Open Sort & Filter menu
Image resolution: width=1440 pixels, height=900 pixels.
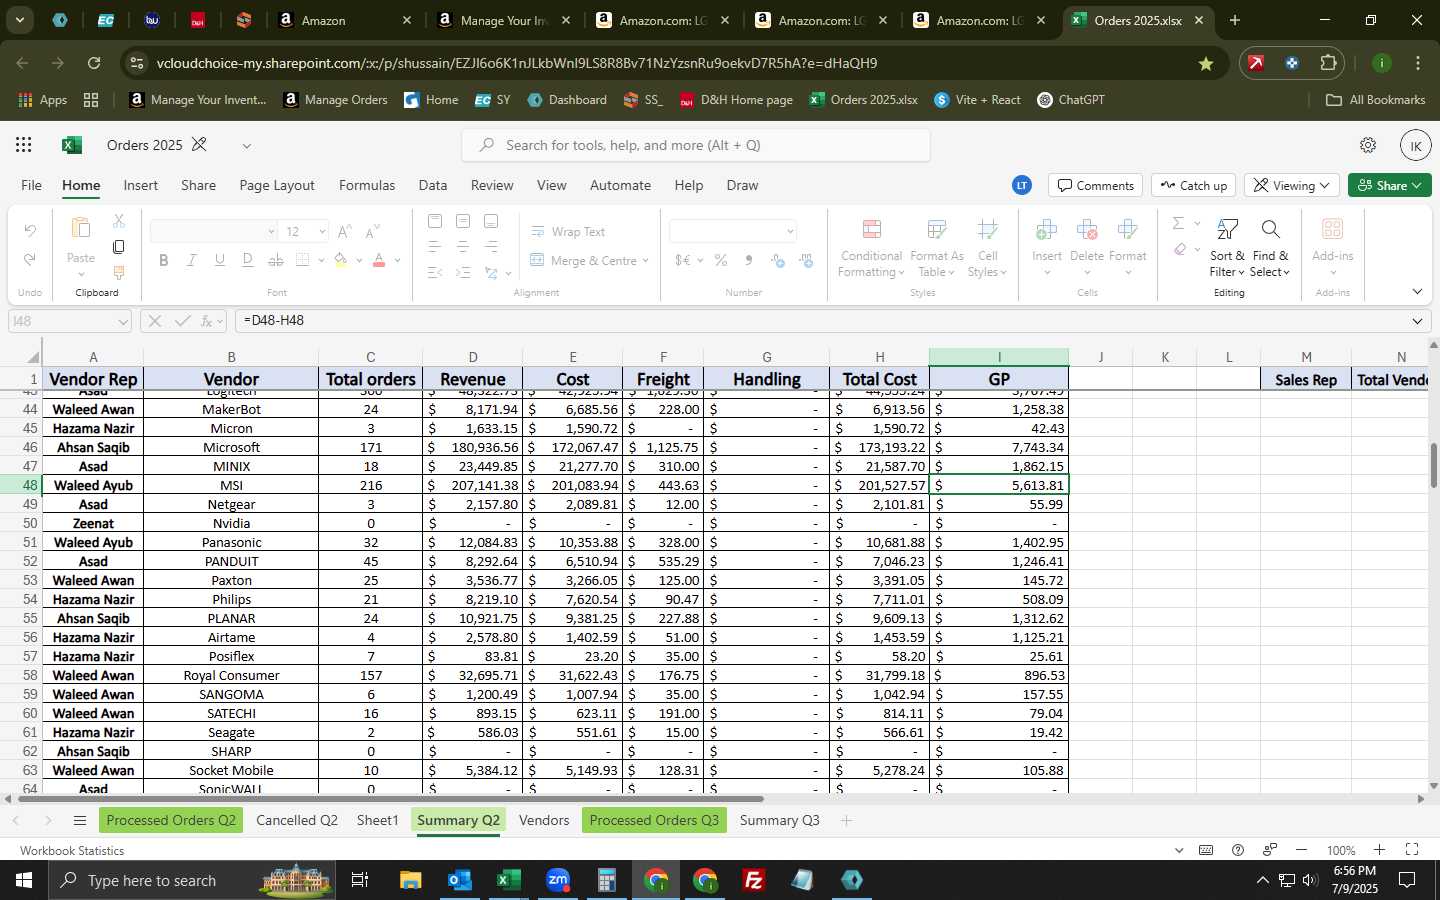point(1227,249)
